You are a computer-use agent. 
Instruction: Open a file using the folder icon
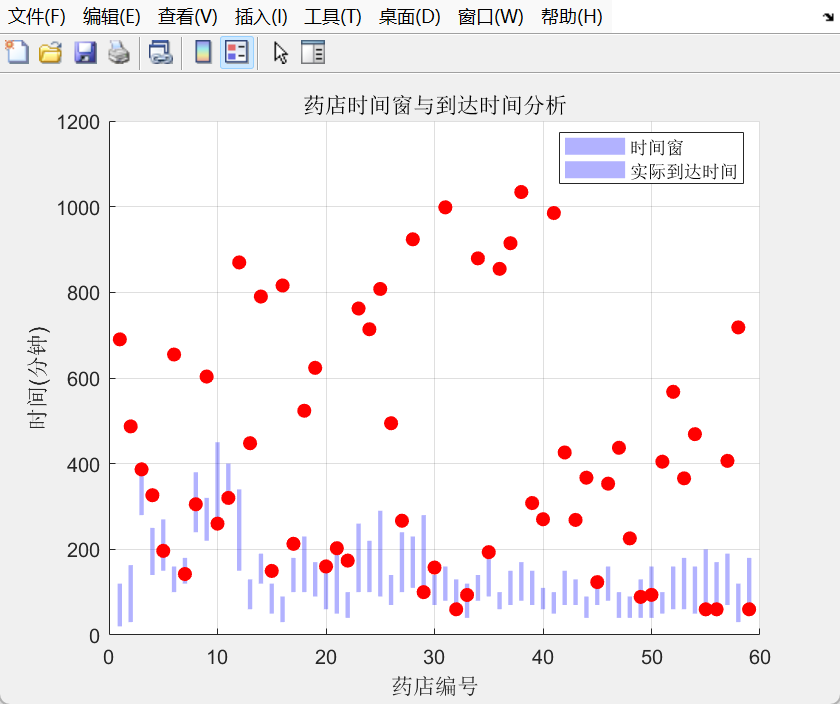(x=50, y=53)
